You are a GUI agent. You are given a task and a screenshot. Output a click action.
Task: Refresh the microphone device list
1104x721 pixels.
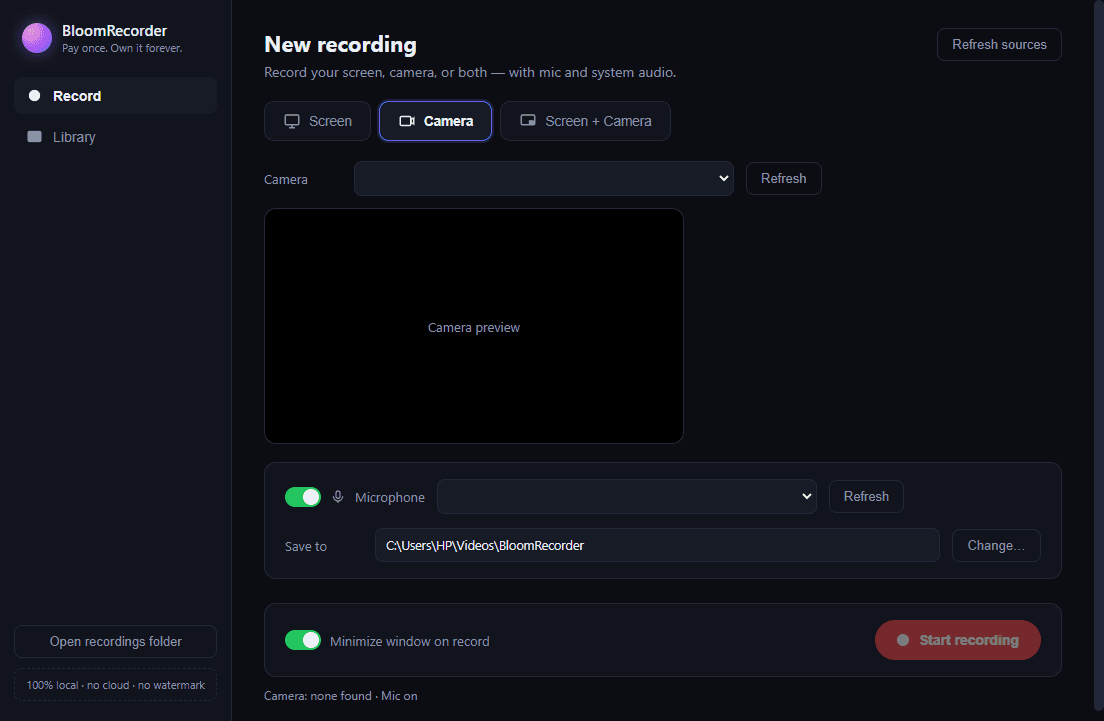coord(866,496)
